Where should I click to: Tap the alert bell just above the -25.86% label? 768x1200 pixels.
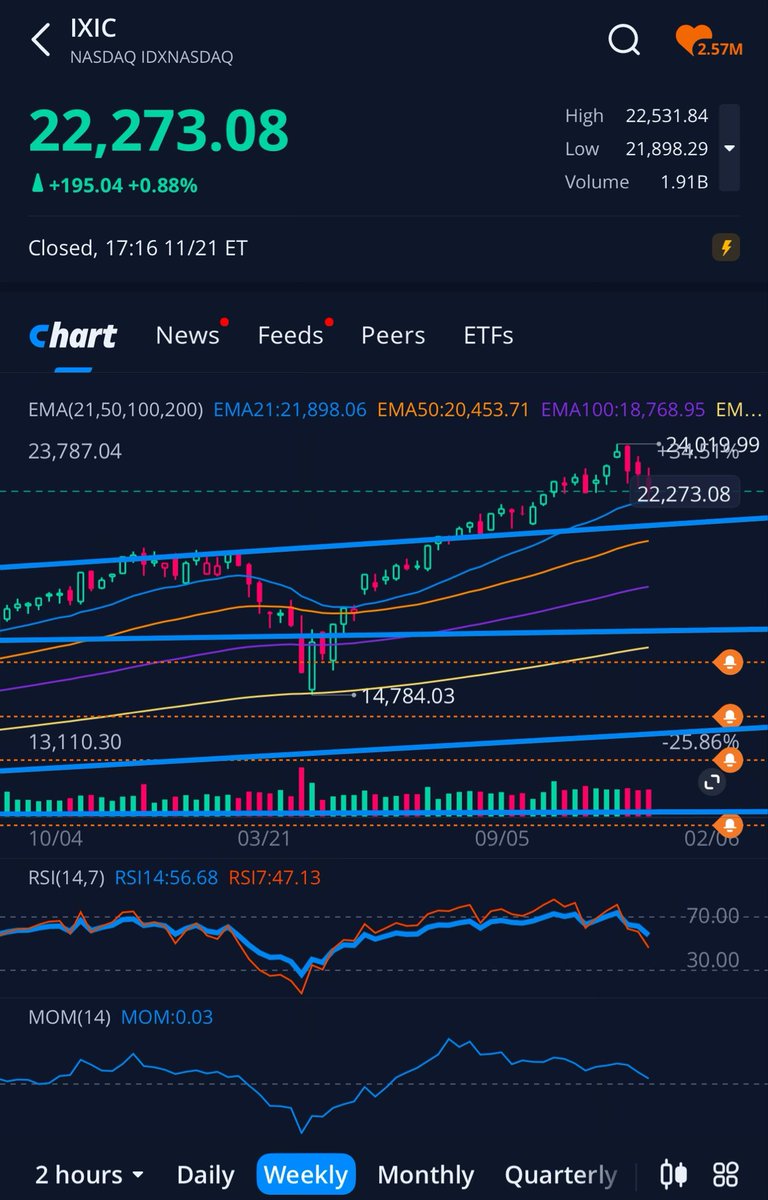730,716
